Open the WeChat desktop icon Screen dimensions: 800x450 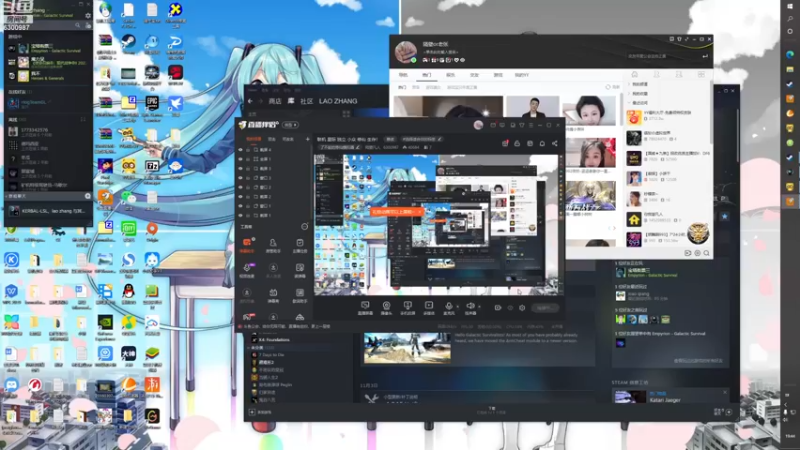(128, 197)
